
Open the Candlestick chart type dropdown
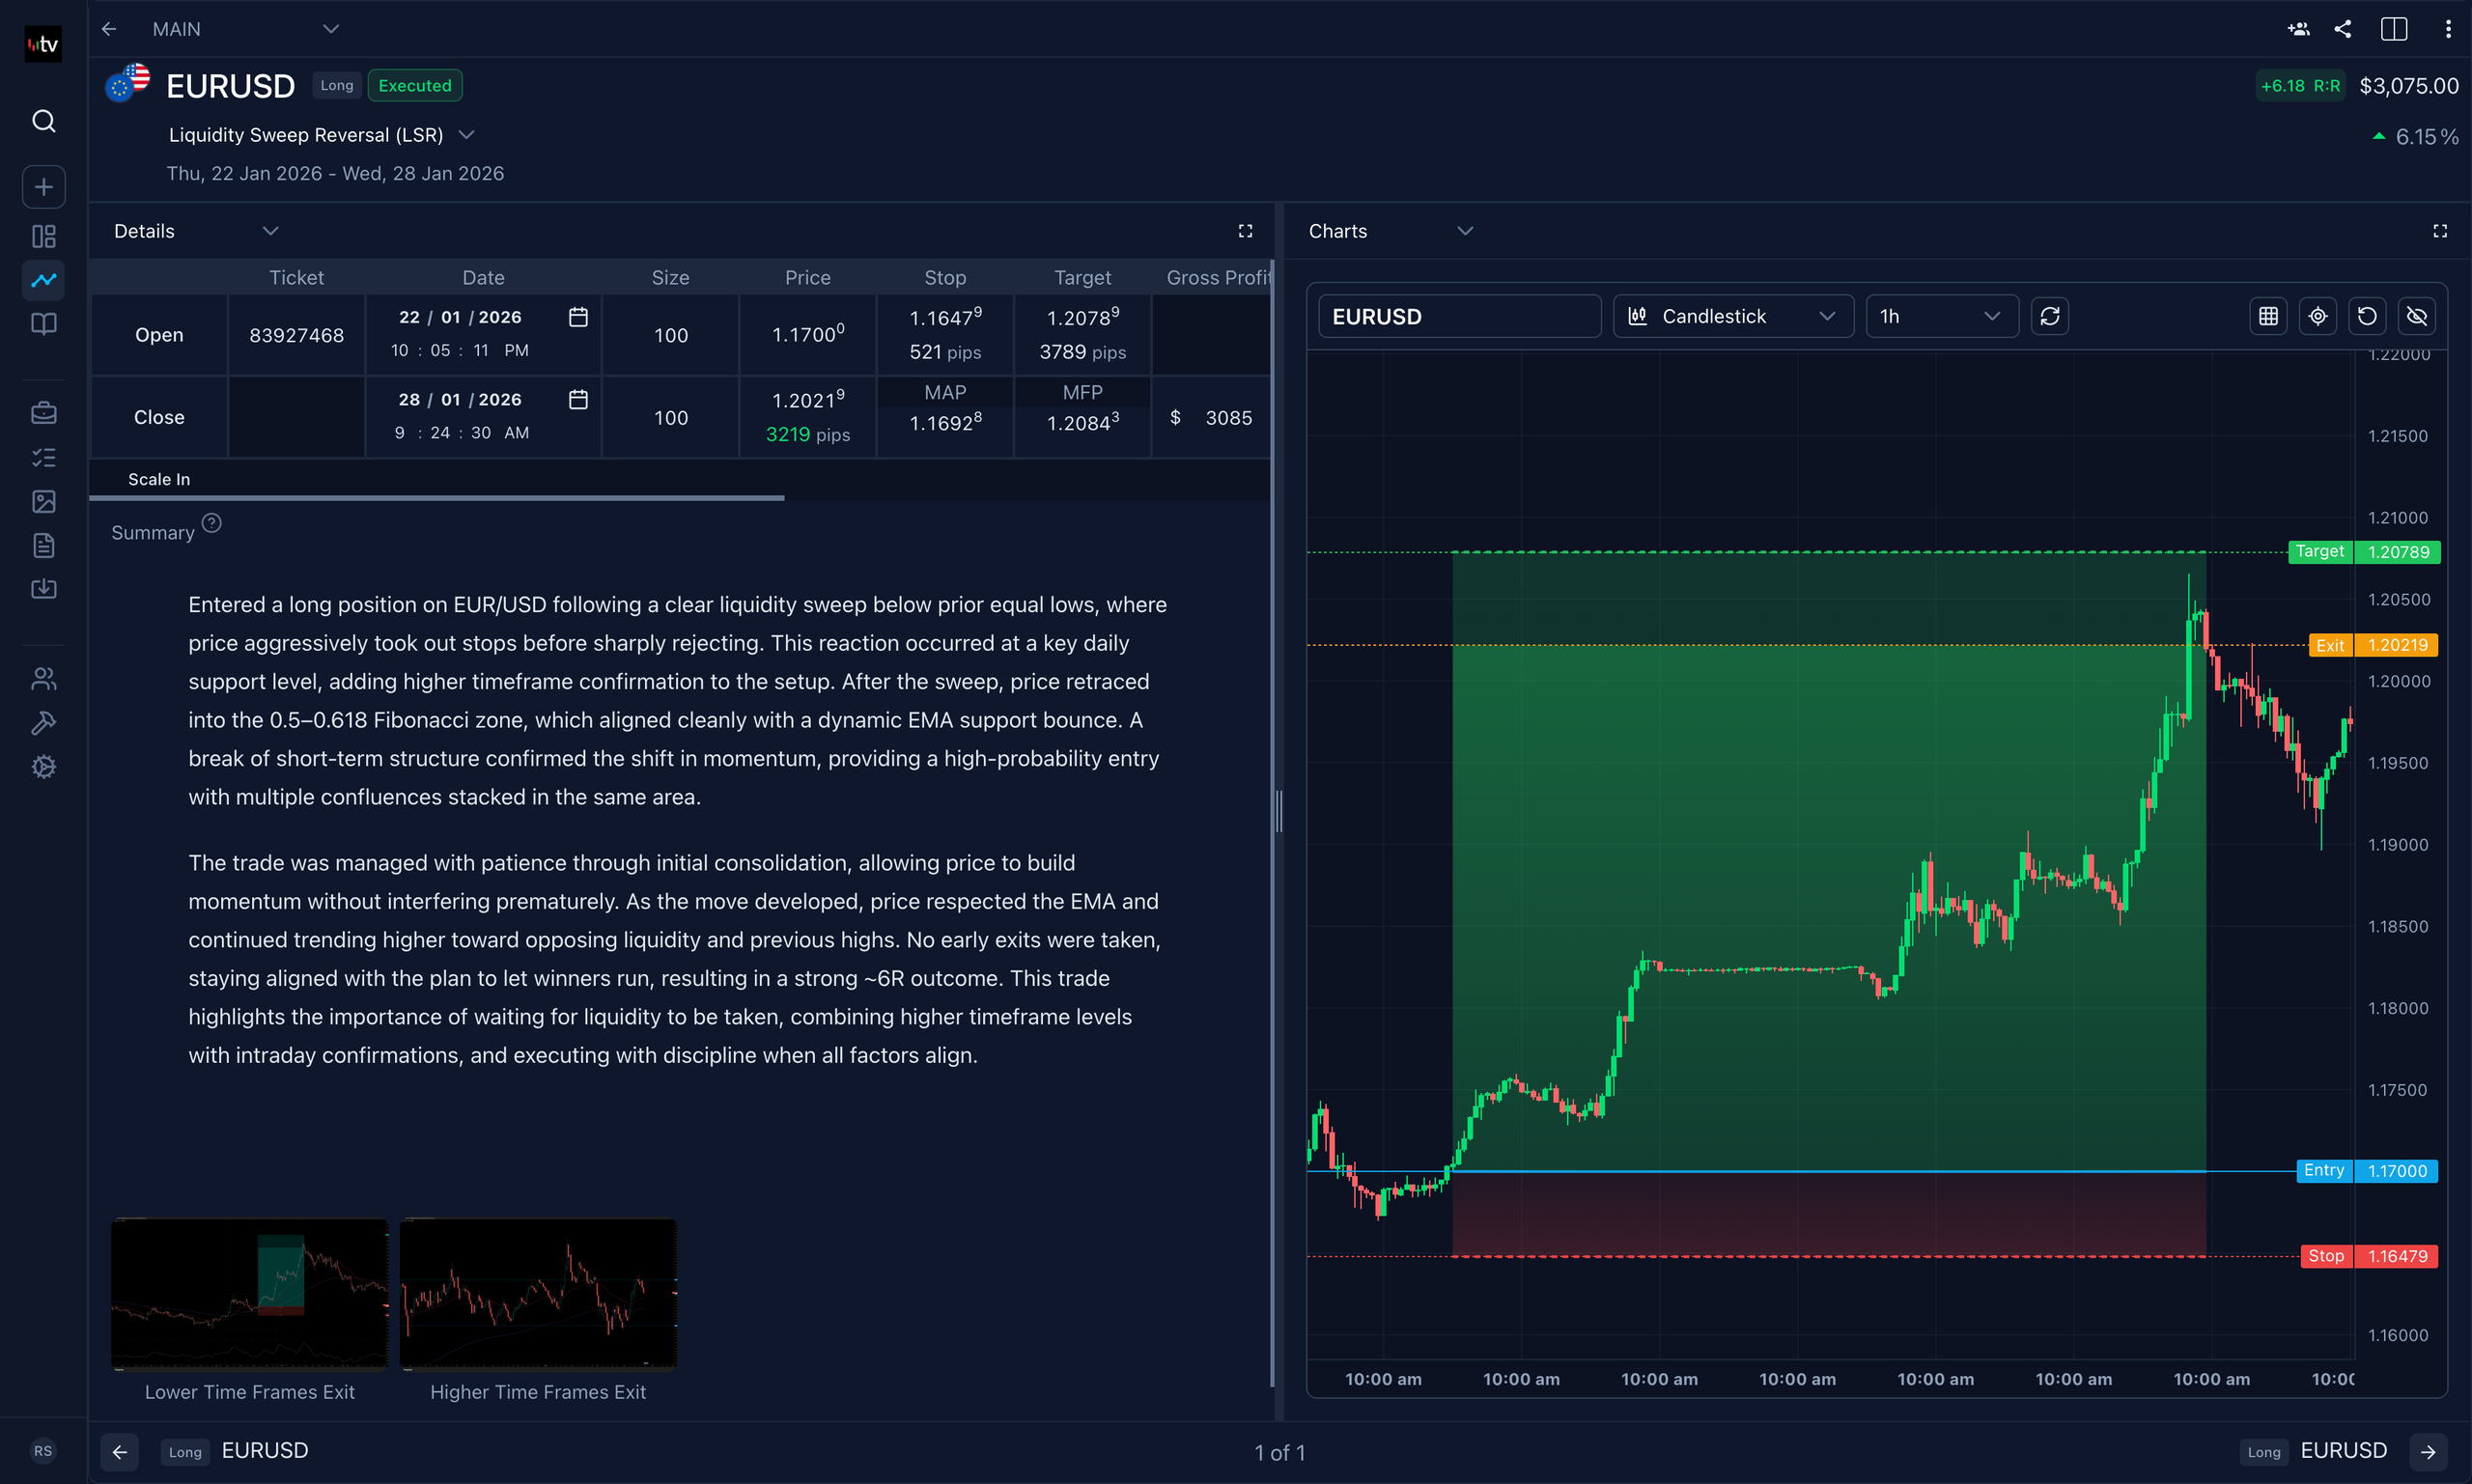tap(1733, 316)
